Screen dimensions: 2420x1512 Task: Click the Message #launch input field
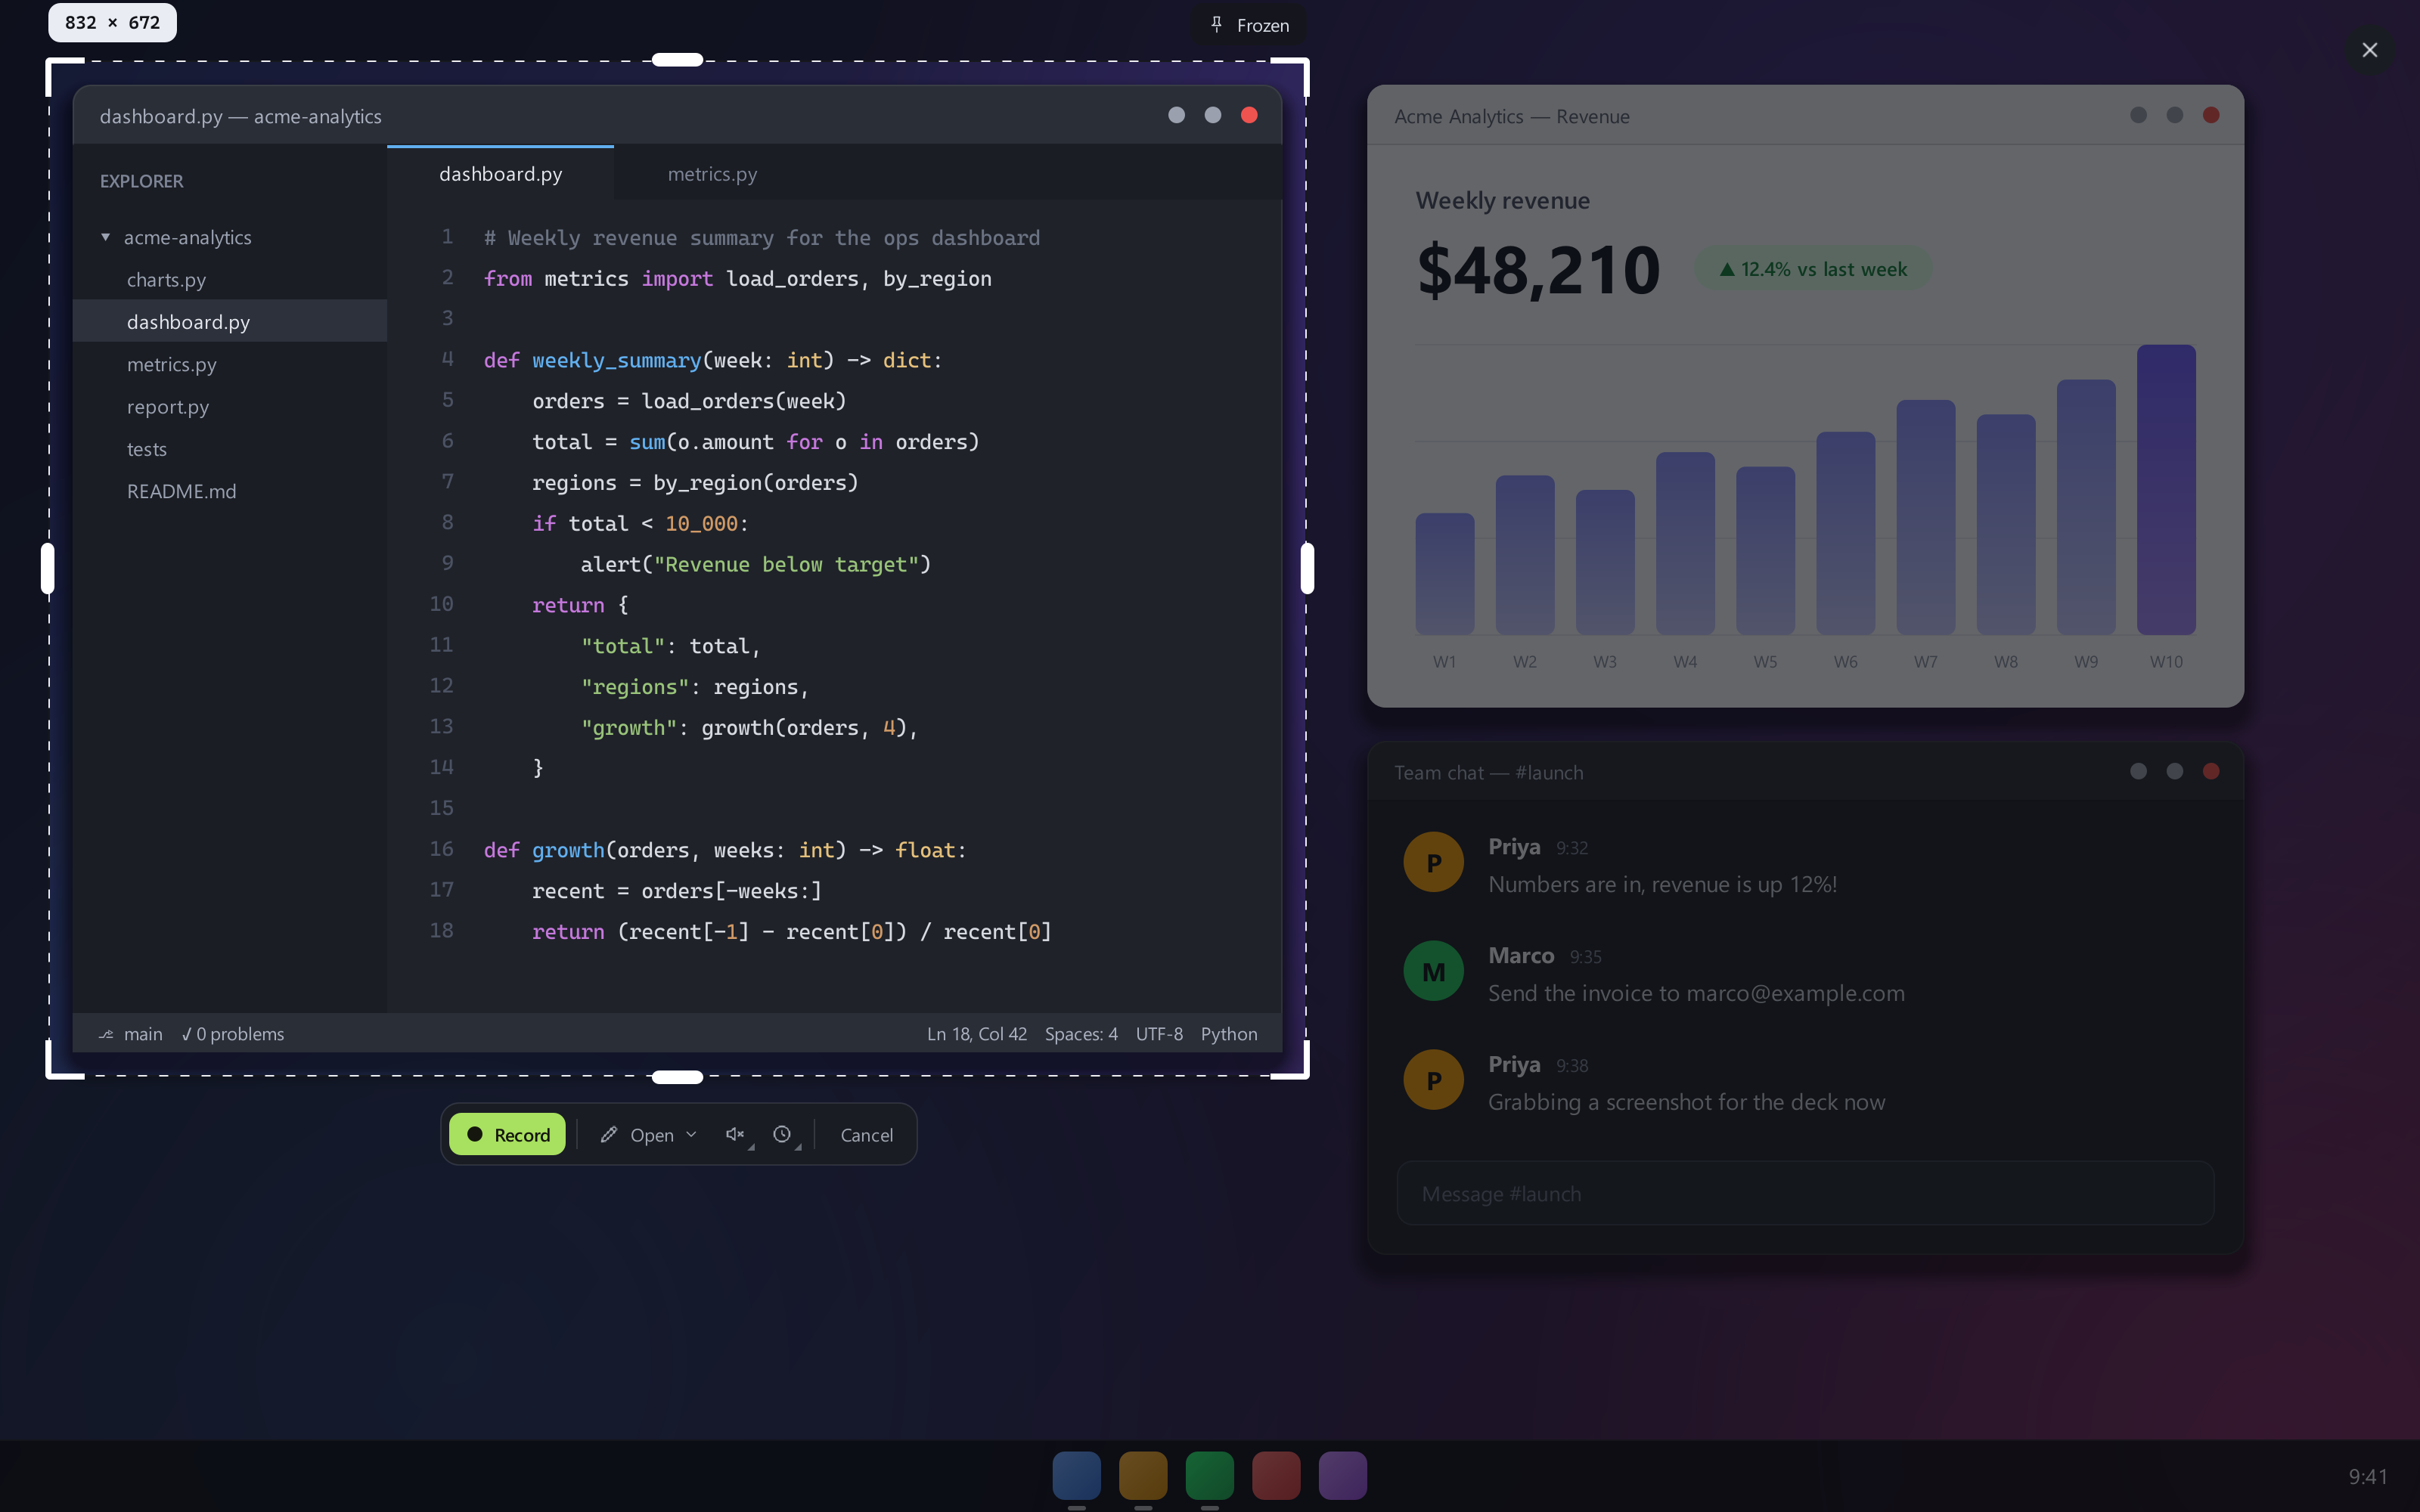coord(1805,1193)
